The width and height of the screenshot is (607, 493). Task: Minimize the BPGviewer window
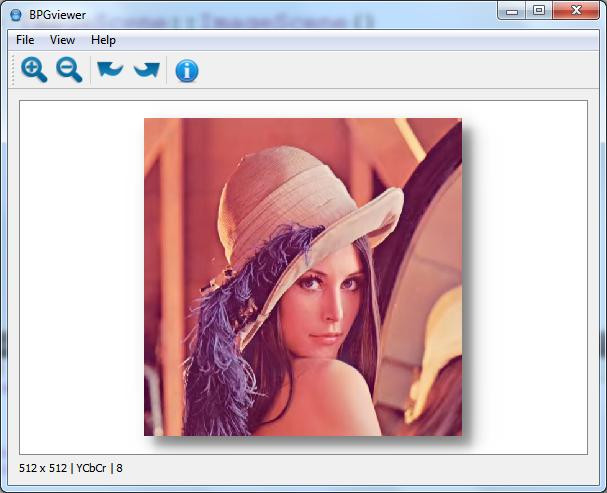[x=512, y=10]
